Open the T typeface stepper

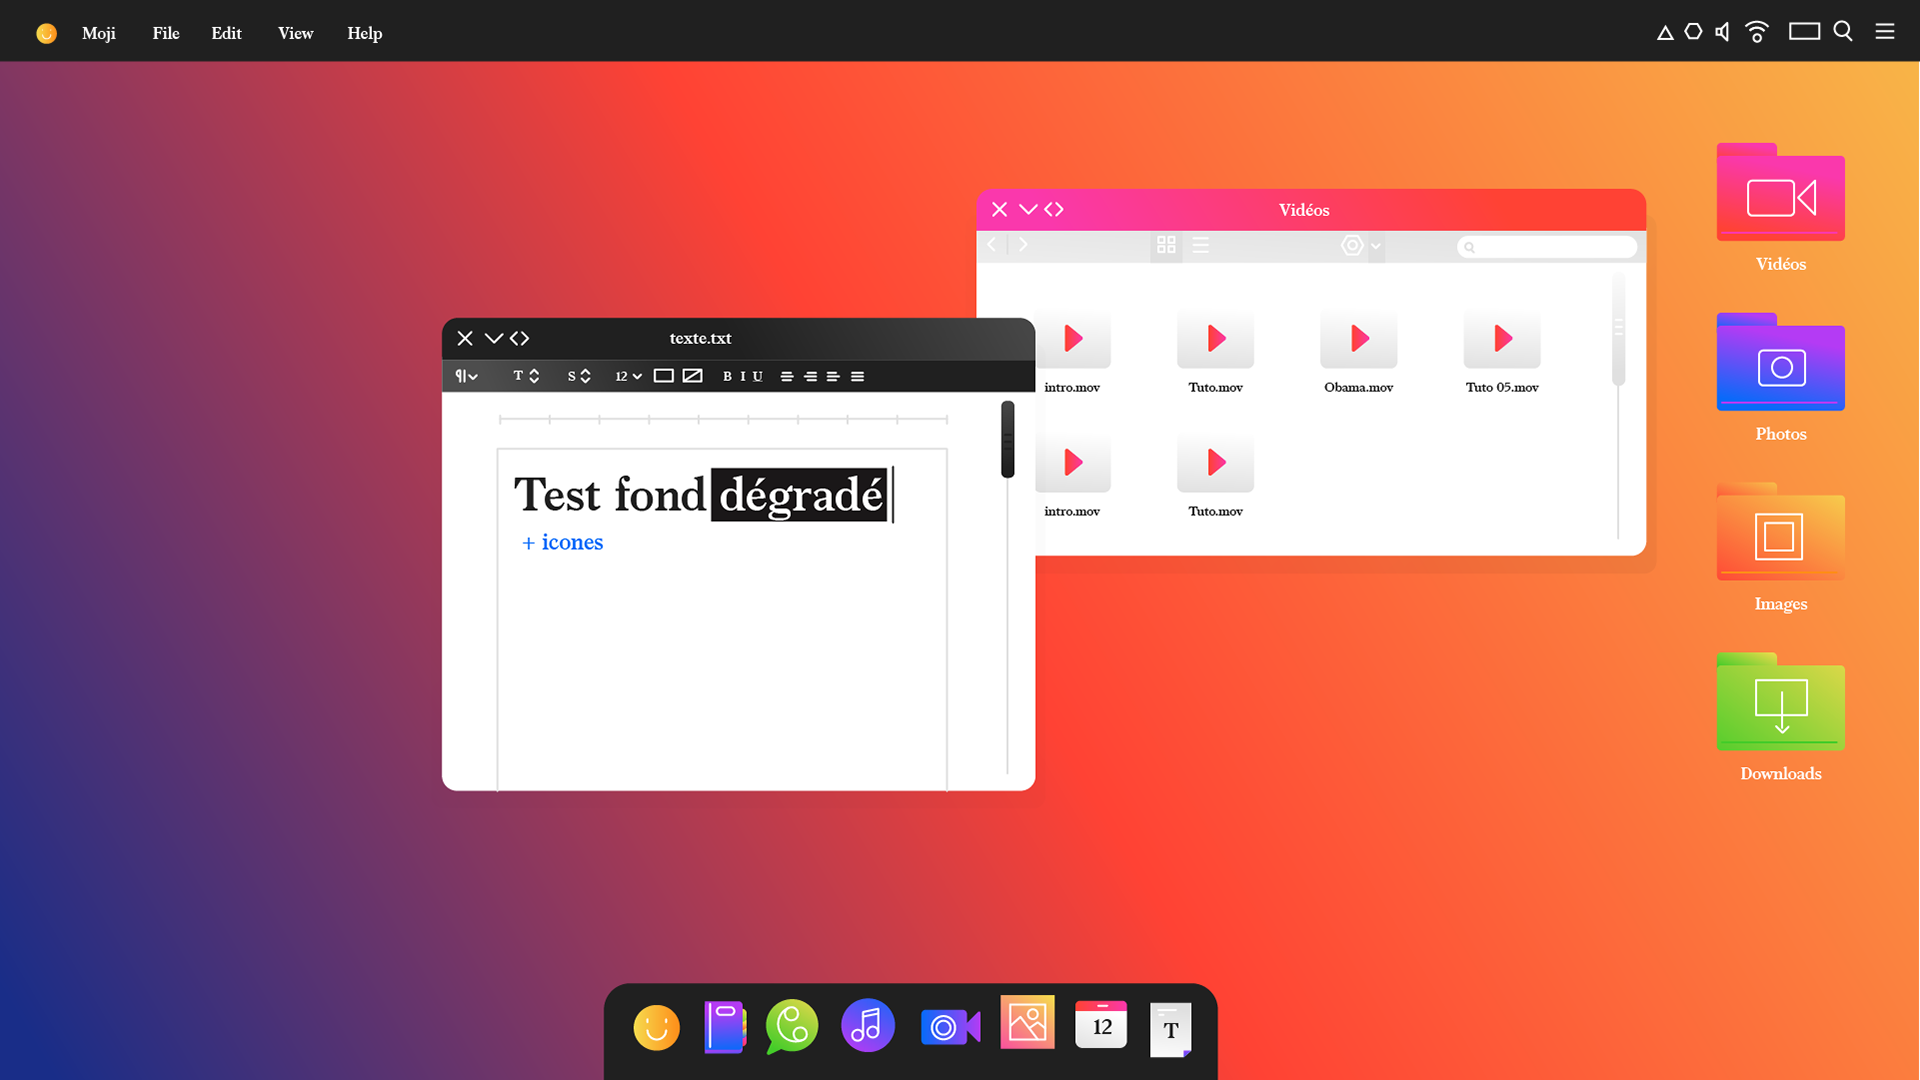pyautogui.click(x=526, y=377)
